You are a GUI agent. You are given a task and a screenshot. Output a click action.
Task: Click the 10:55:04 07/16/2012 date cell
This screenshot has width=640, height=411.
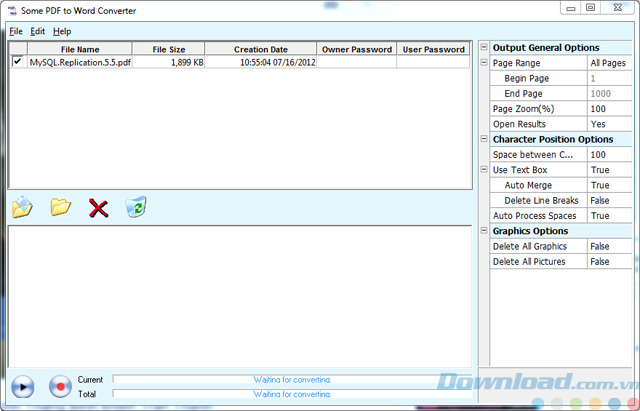click(x=261, y=62)
